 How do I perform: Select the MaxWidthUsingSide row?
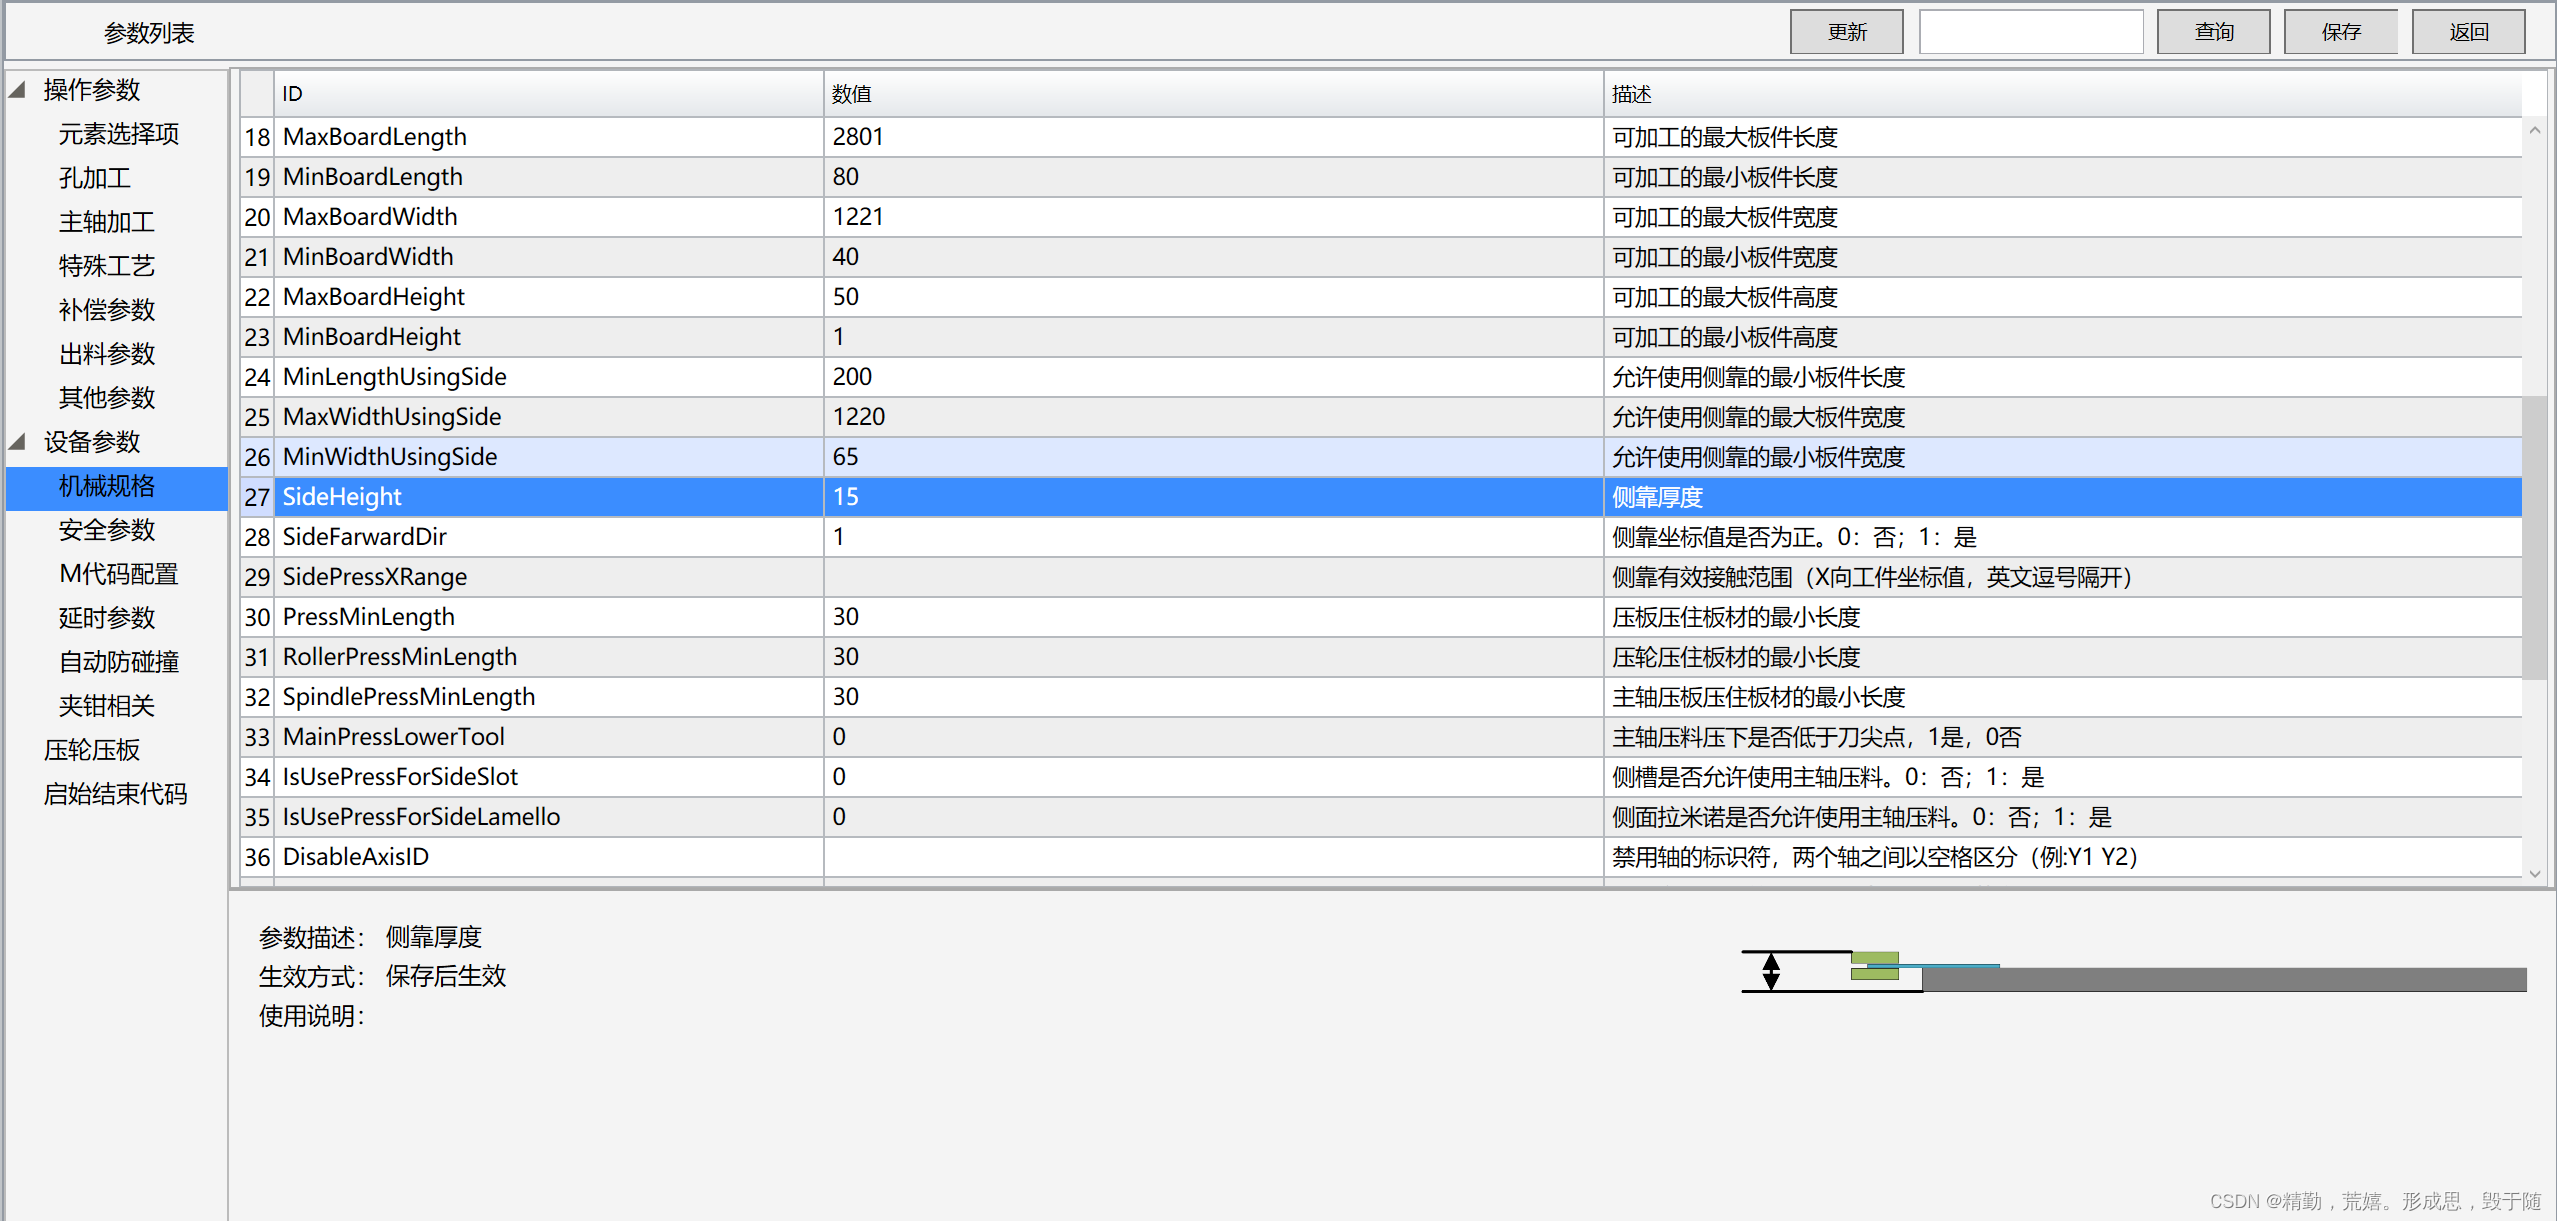pyautogui.click(x=1380, y=416)
